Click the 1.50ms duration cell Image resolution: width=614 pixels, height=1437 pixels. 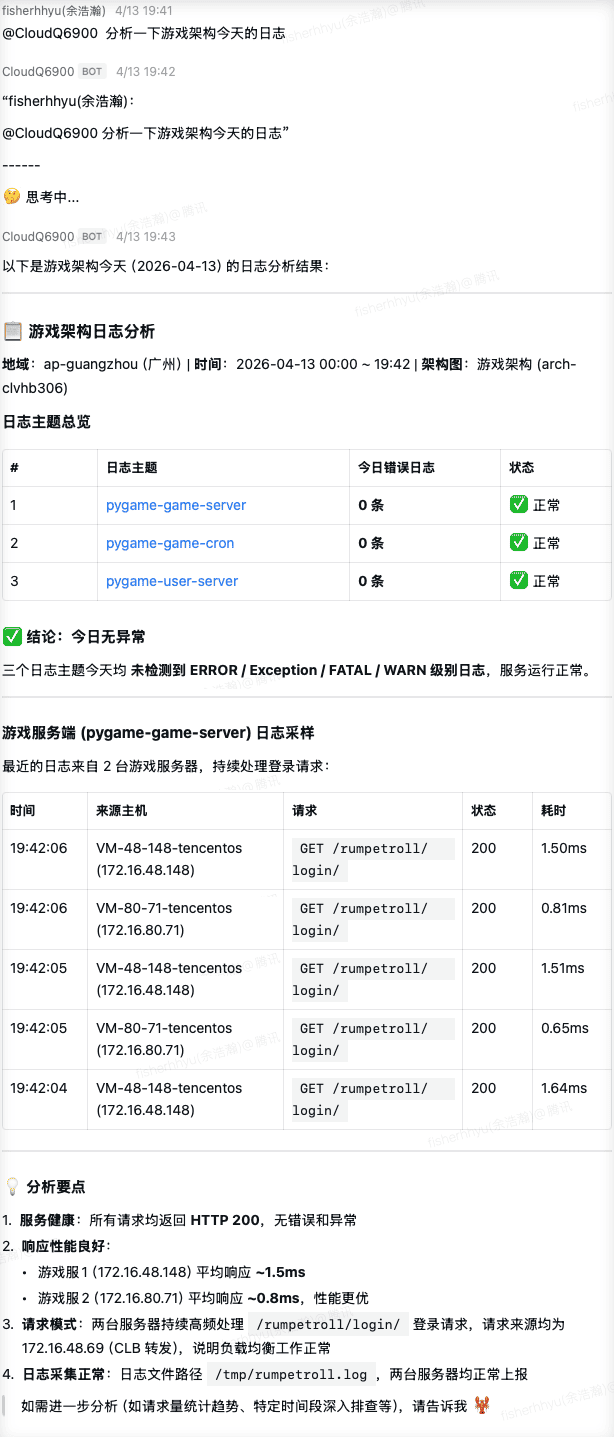pyautogui.click(x=564, y=848)
